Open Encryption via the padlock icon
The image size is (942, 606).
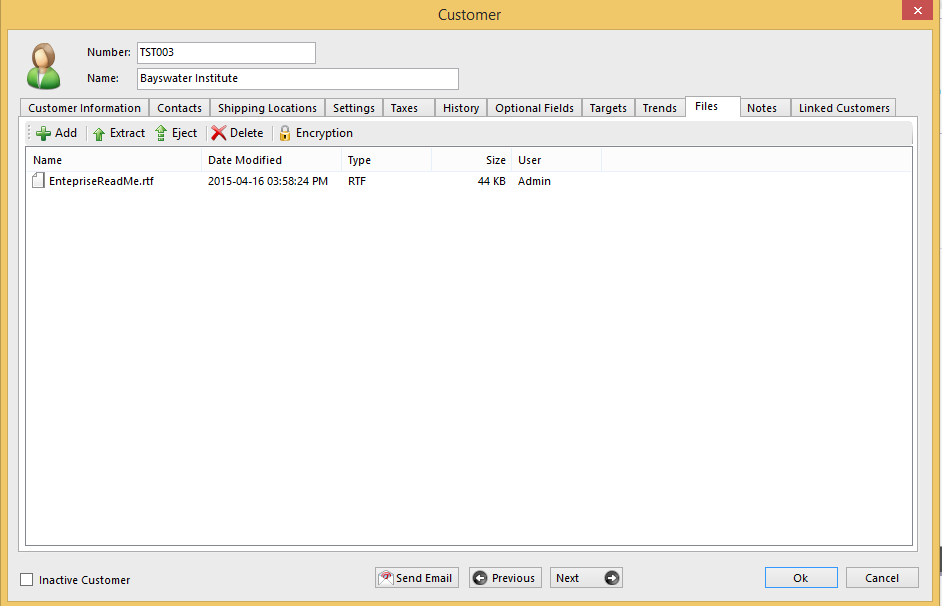285,133
